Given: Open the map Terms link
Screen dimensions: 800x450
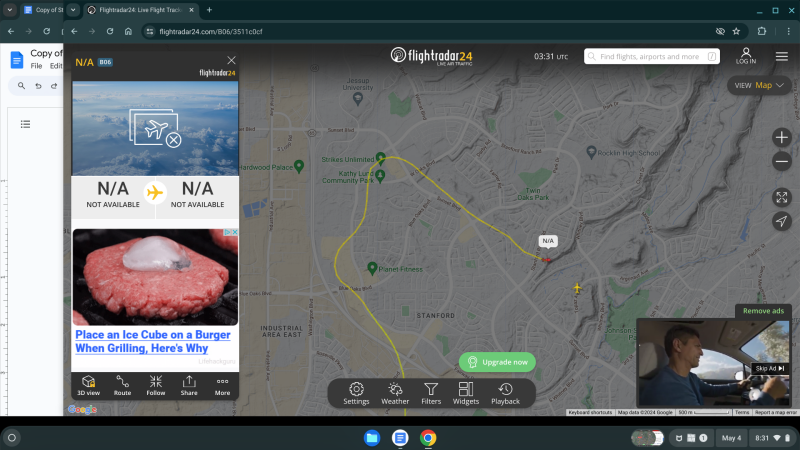Looking at the screenshot, I should 742,412.
